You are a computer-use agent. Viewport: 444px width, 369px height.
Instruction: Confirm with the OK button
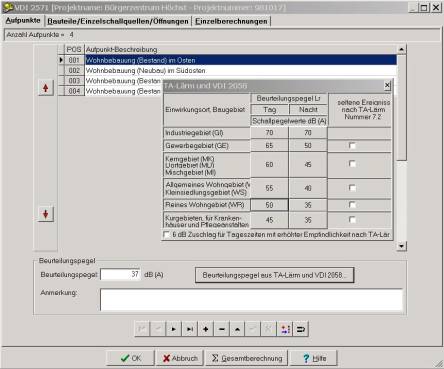click(x=130, y=358)
